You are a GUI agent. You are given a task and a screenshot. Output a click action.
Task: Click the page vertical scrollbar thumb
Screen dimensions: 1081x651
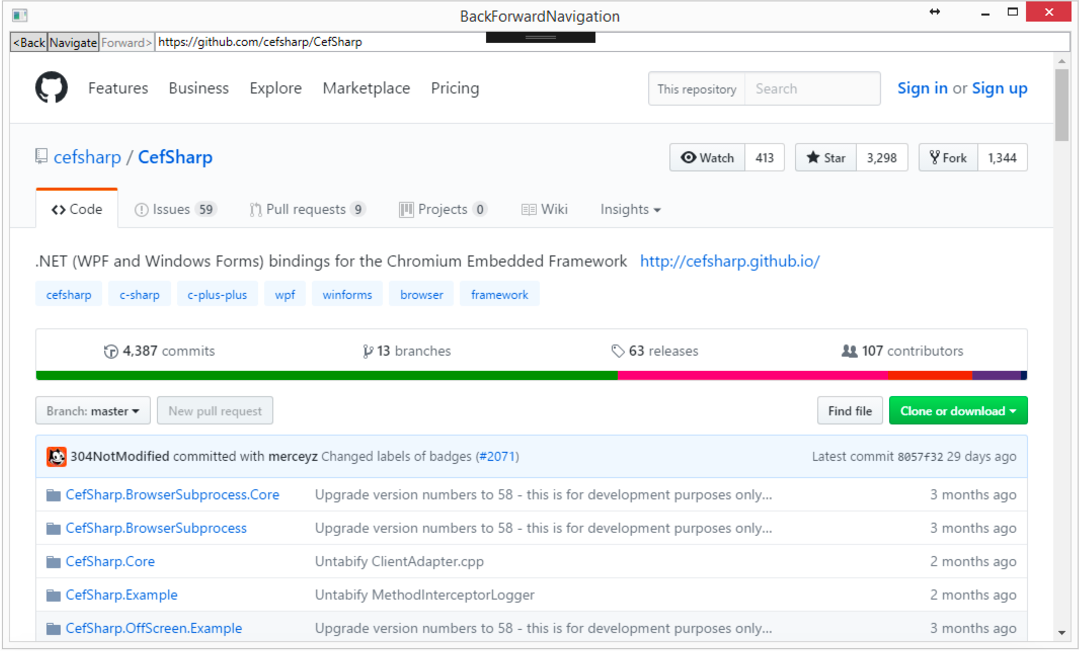click(x=1062, y=105)
